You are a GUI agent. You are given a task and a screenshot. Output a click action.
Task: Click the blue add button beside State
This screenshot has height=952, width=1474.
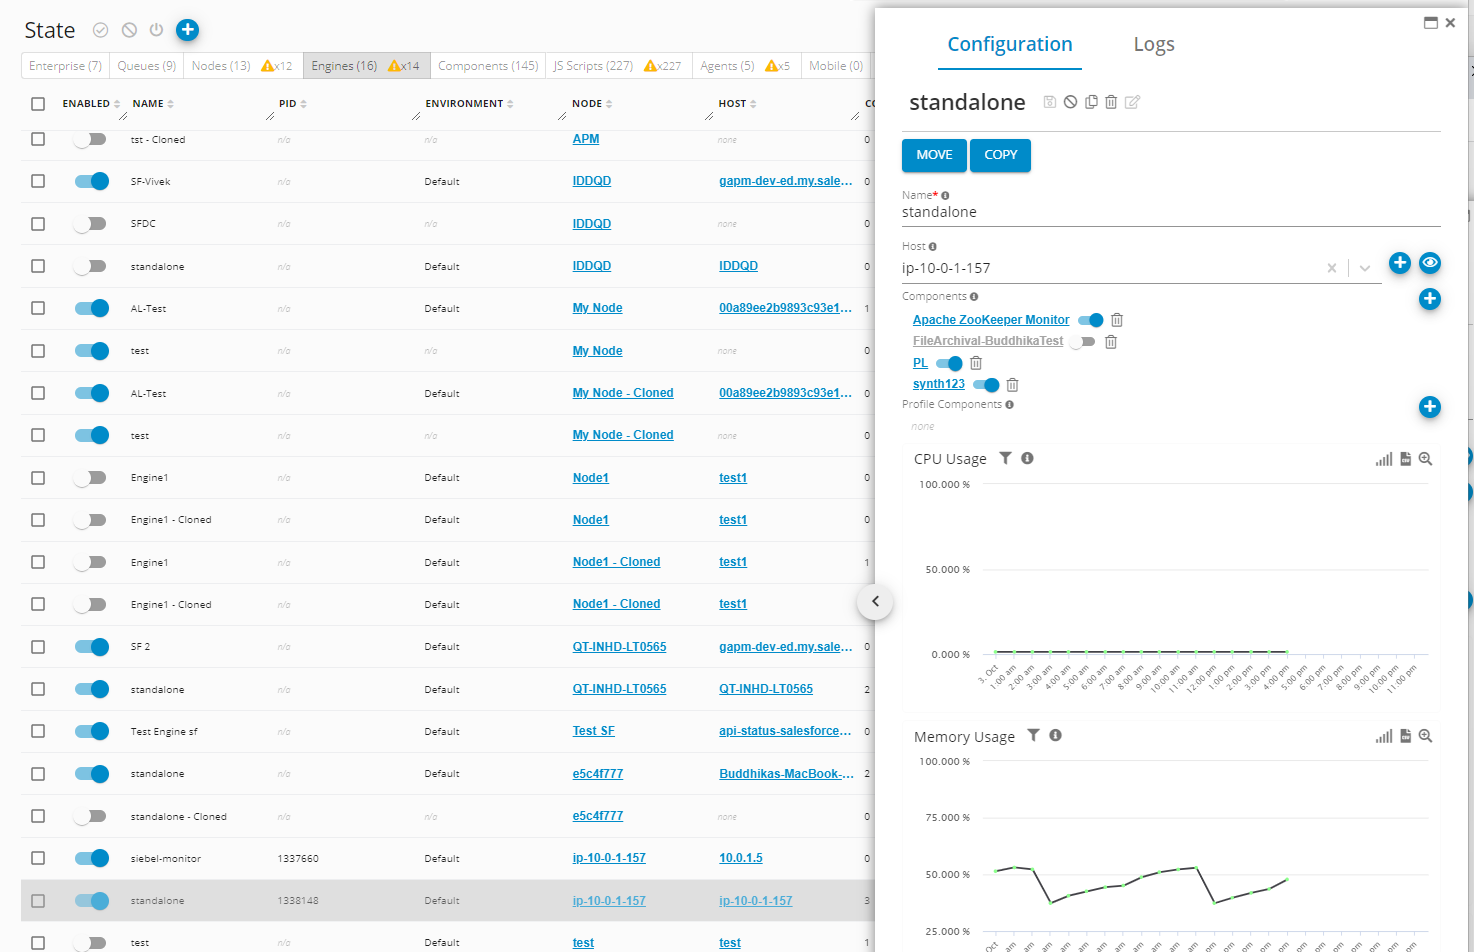tap(187, 30)
